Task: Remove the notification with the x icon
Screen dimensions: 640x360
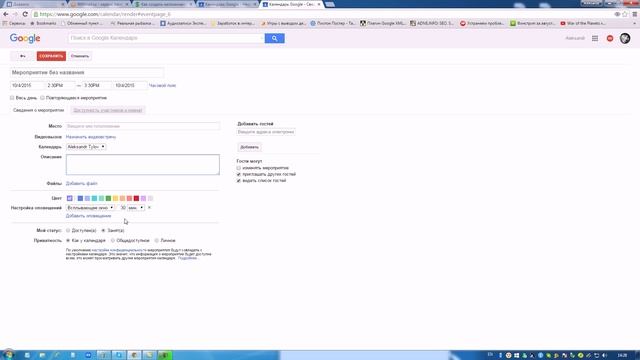Action: tap(149, 208)
